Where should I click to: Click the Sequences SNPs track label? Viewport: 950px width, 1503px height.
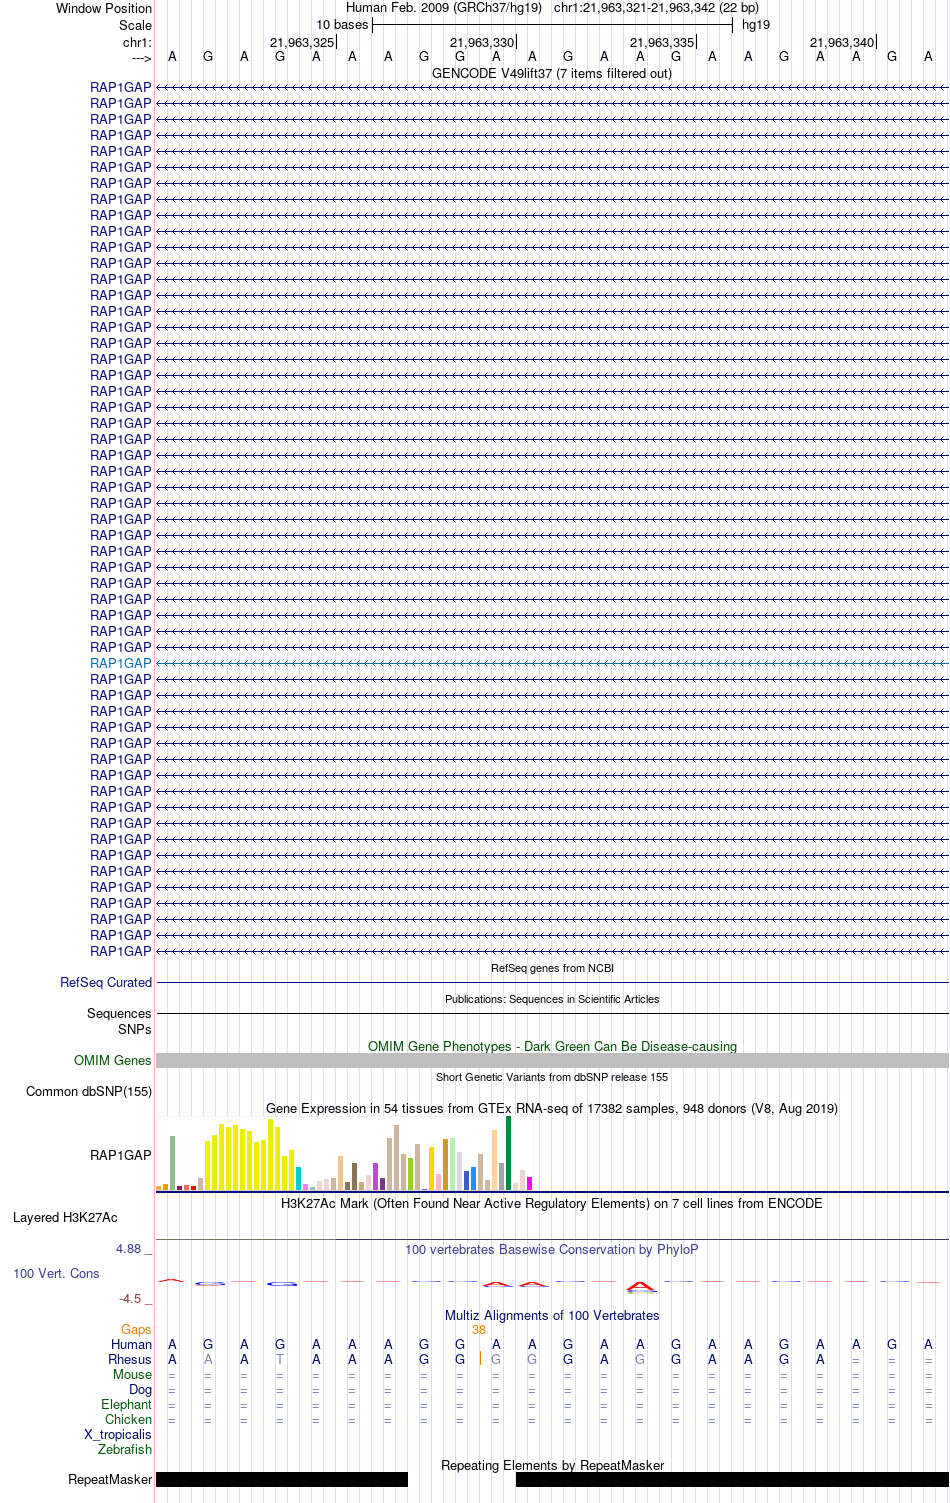point(119,1021)
